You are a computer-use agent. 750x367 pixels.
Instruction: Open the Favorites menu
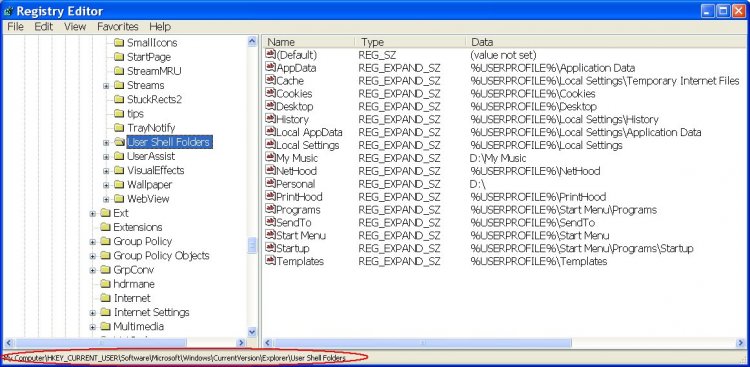(x=118, y=27)
